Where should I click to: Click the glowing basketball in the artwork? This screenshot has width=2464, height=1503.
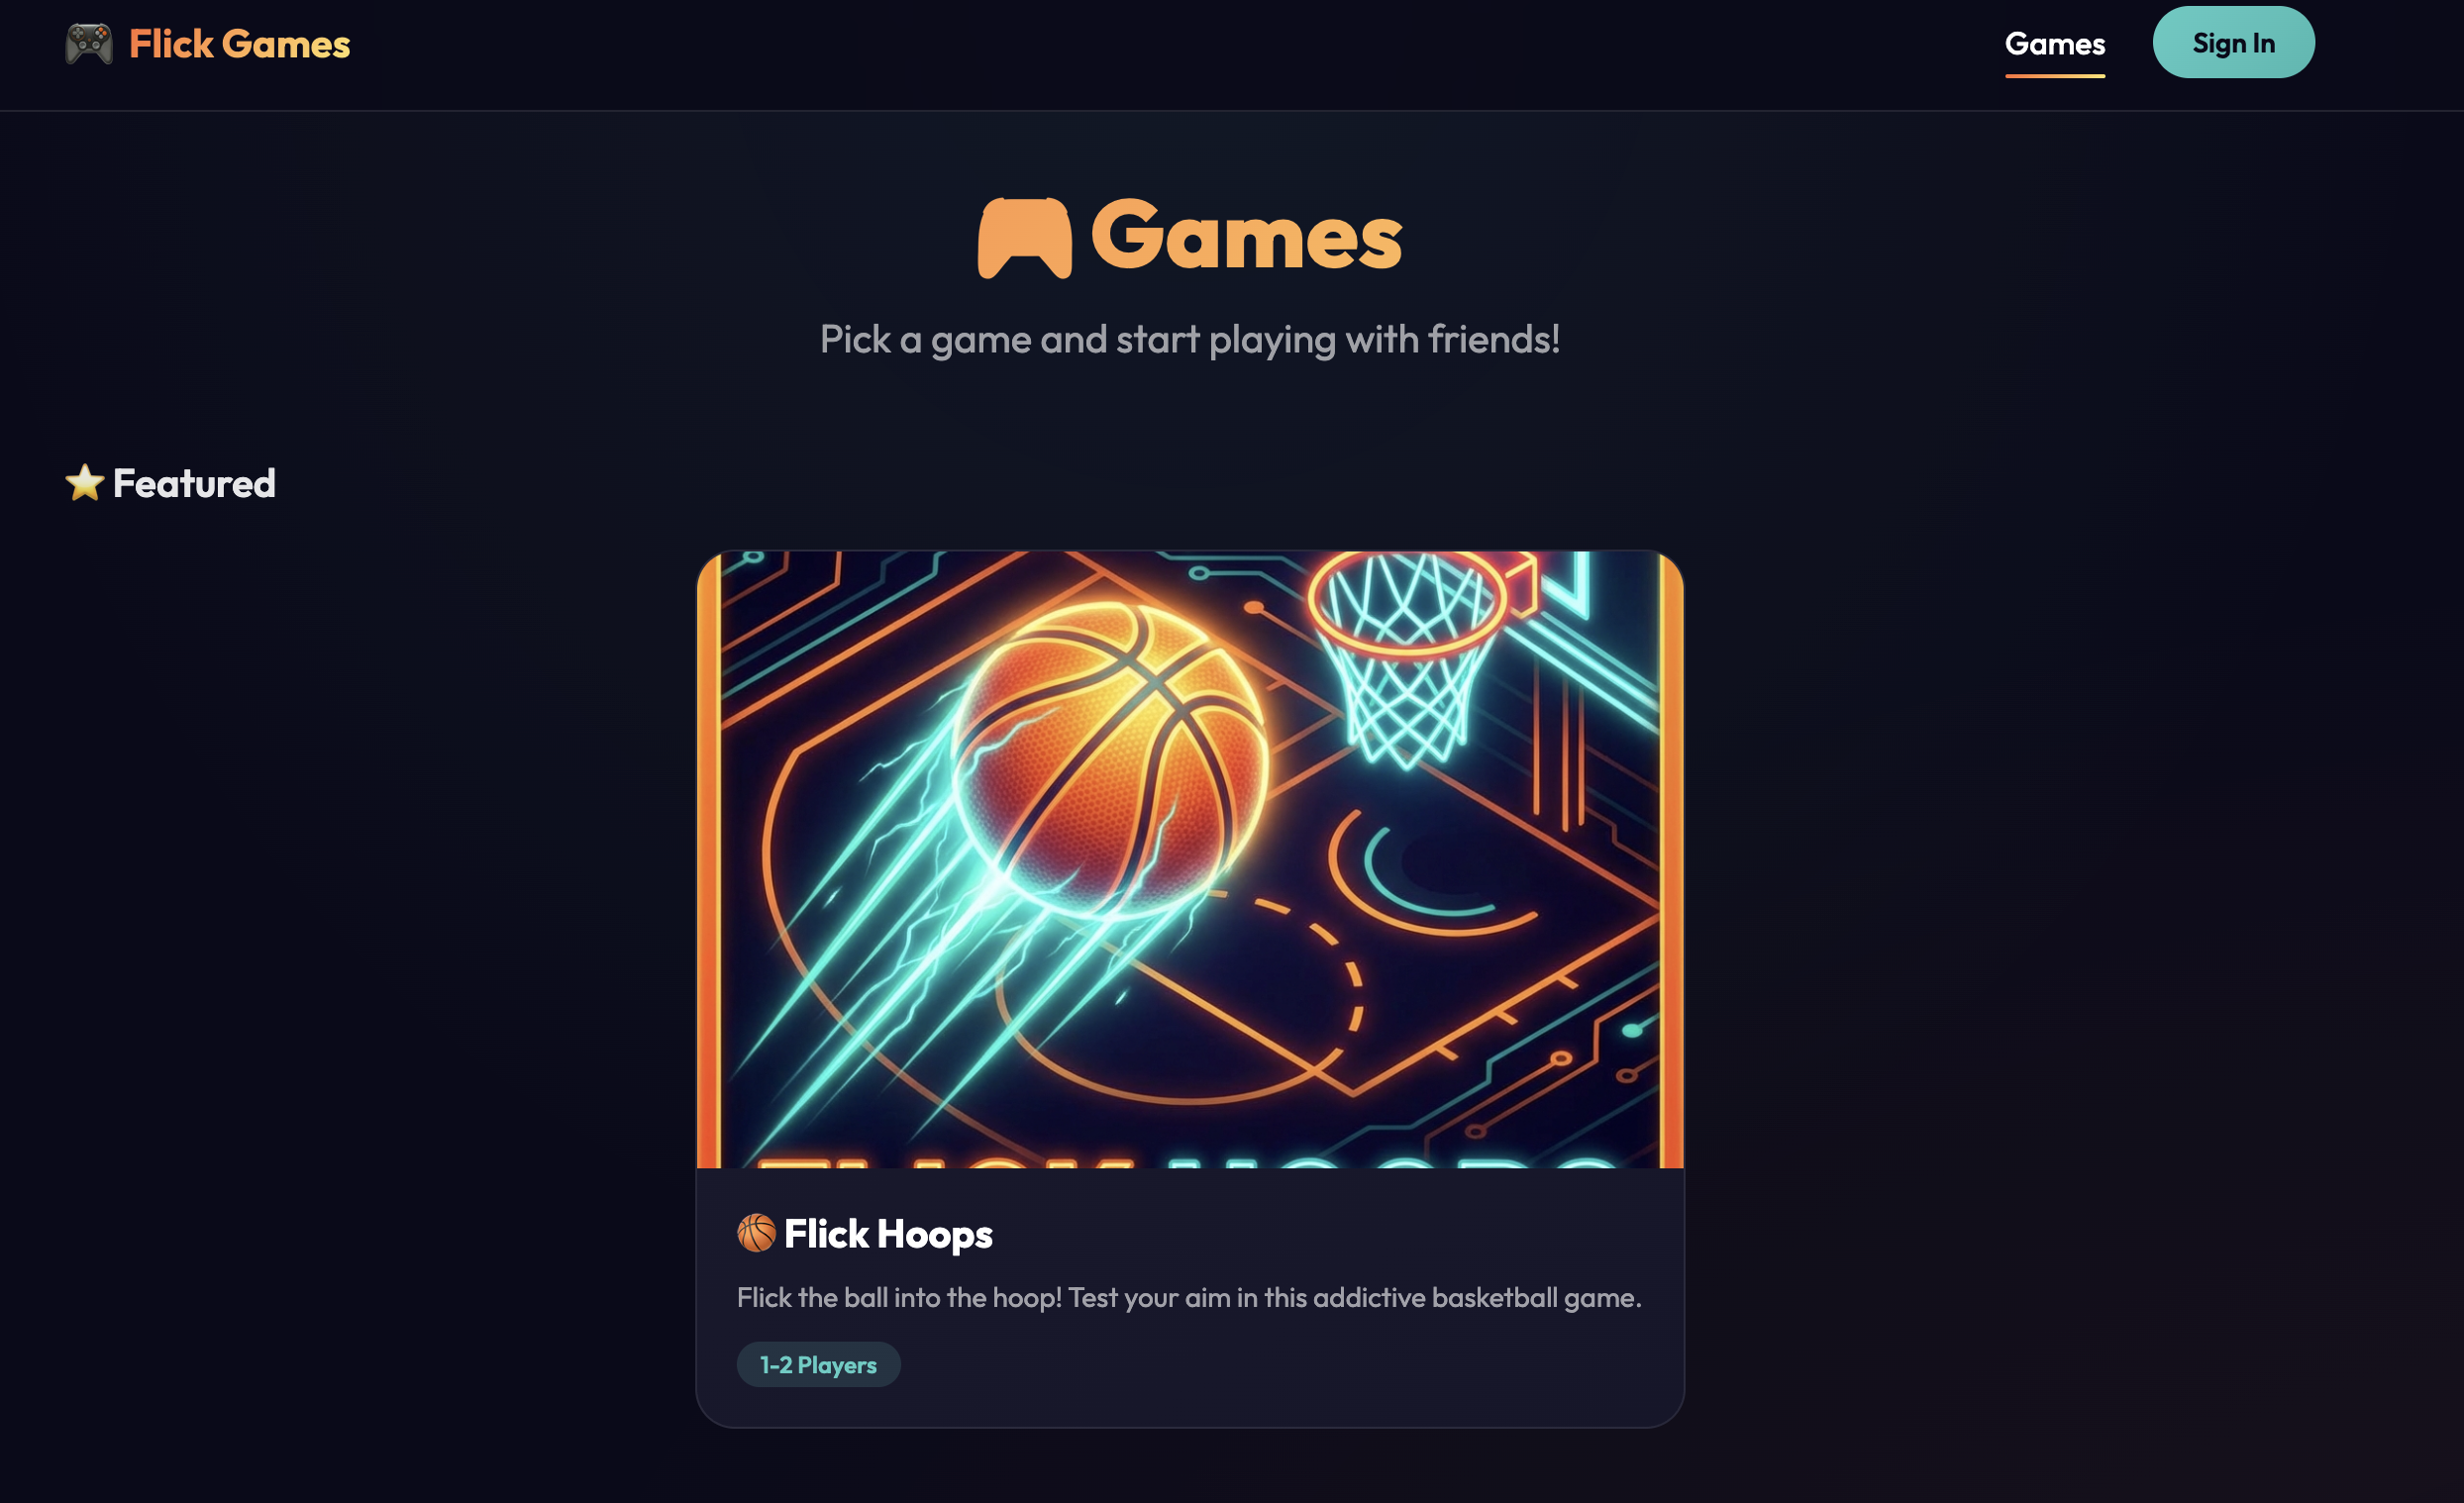pos(1110,760)
